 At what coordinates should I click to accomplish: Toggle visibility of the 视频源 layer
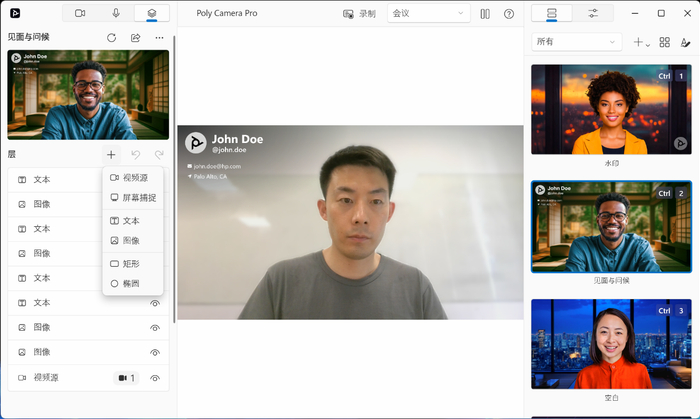coord(155,378)
